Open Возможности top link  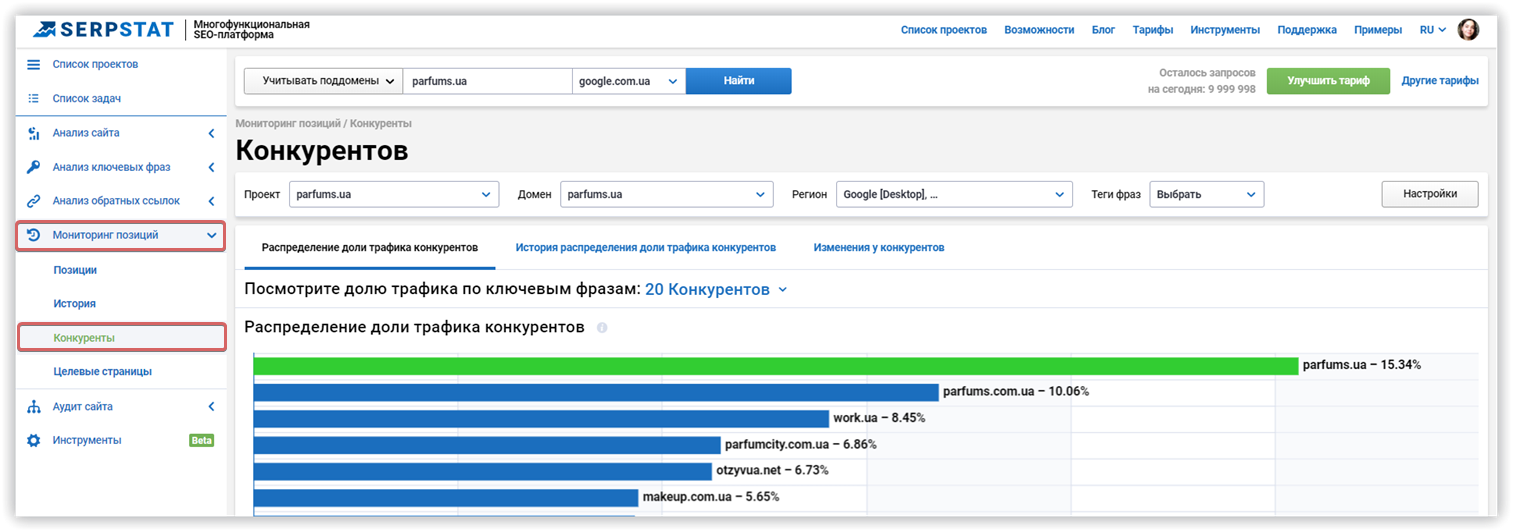[x=1040, y=30]
